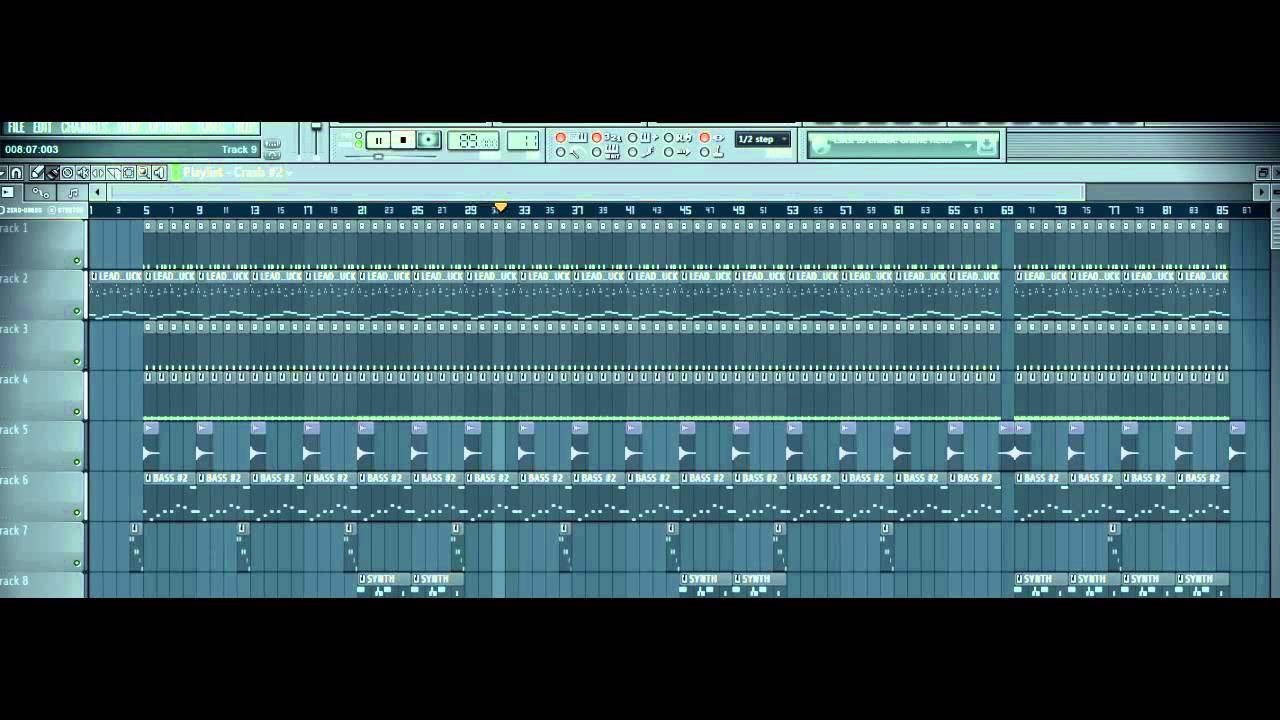Click the tempo slider below transport buttons

click(x=378, y=156)
